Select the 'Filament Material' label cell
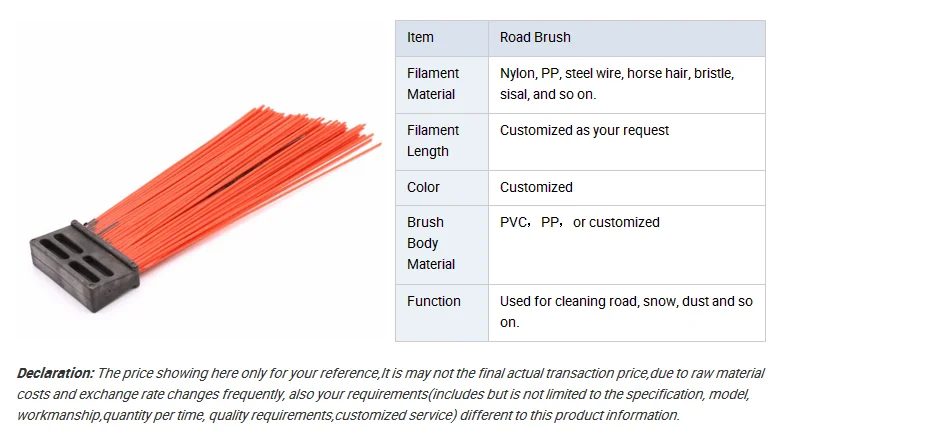Screen dimensions: 935x434 coord(433,84)
